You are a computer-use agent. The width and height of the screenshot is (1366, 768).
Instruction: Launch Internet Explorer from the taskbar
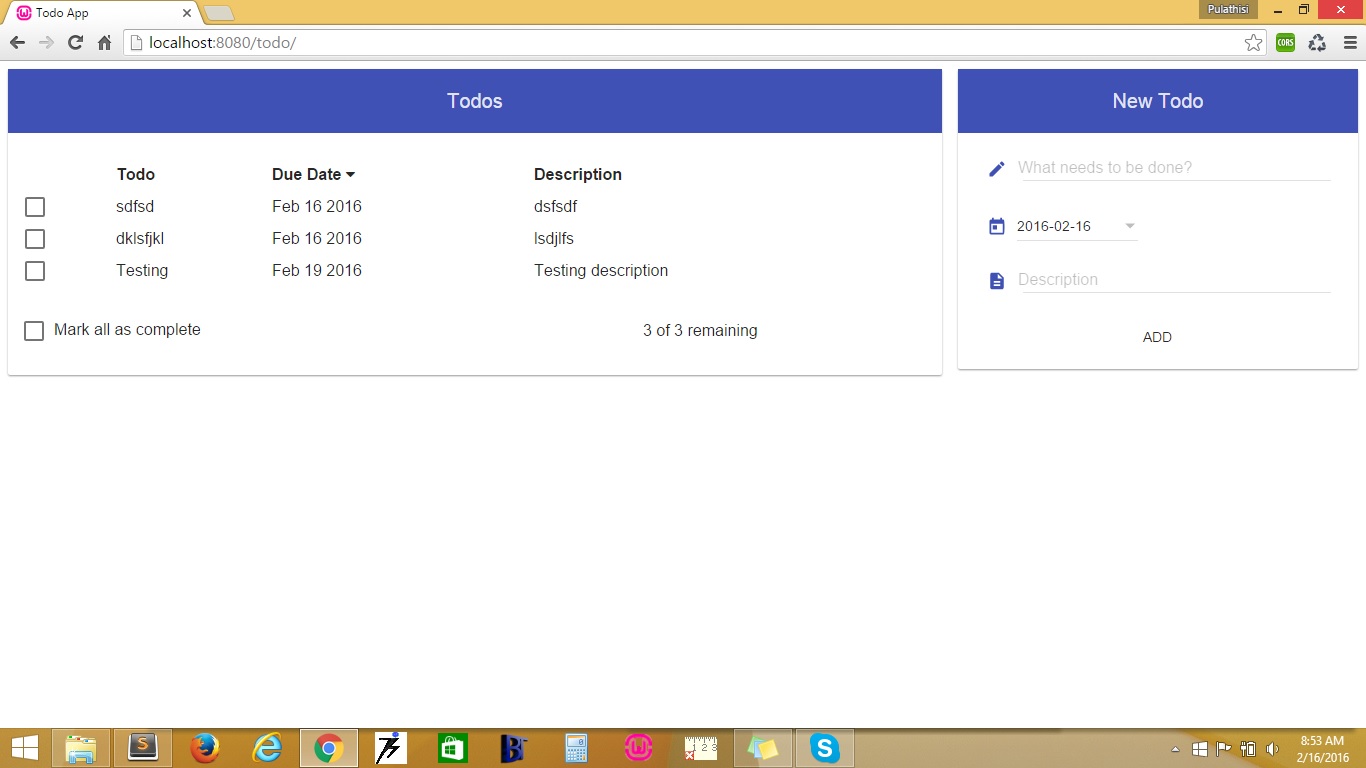[267, 748]
